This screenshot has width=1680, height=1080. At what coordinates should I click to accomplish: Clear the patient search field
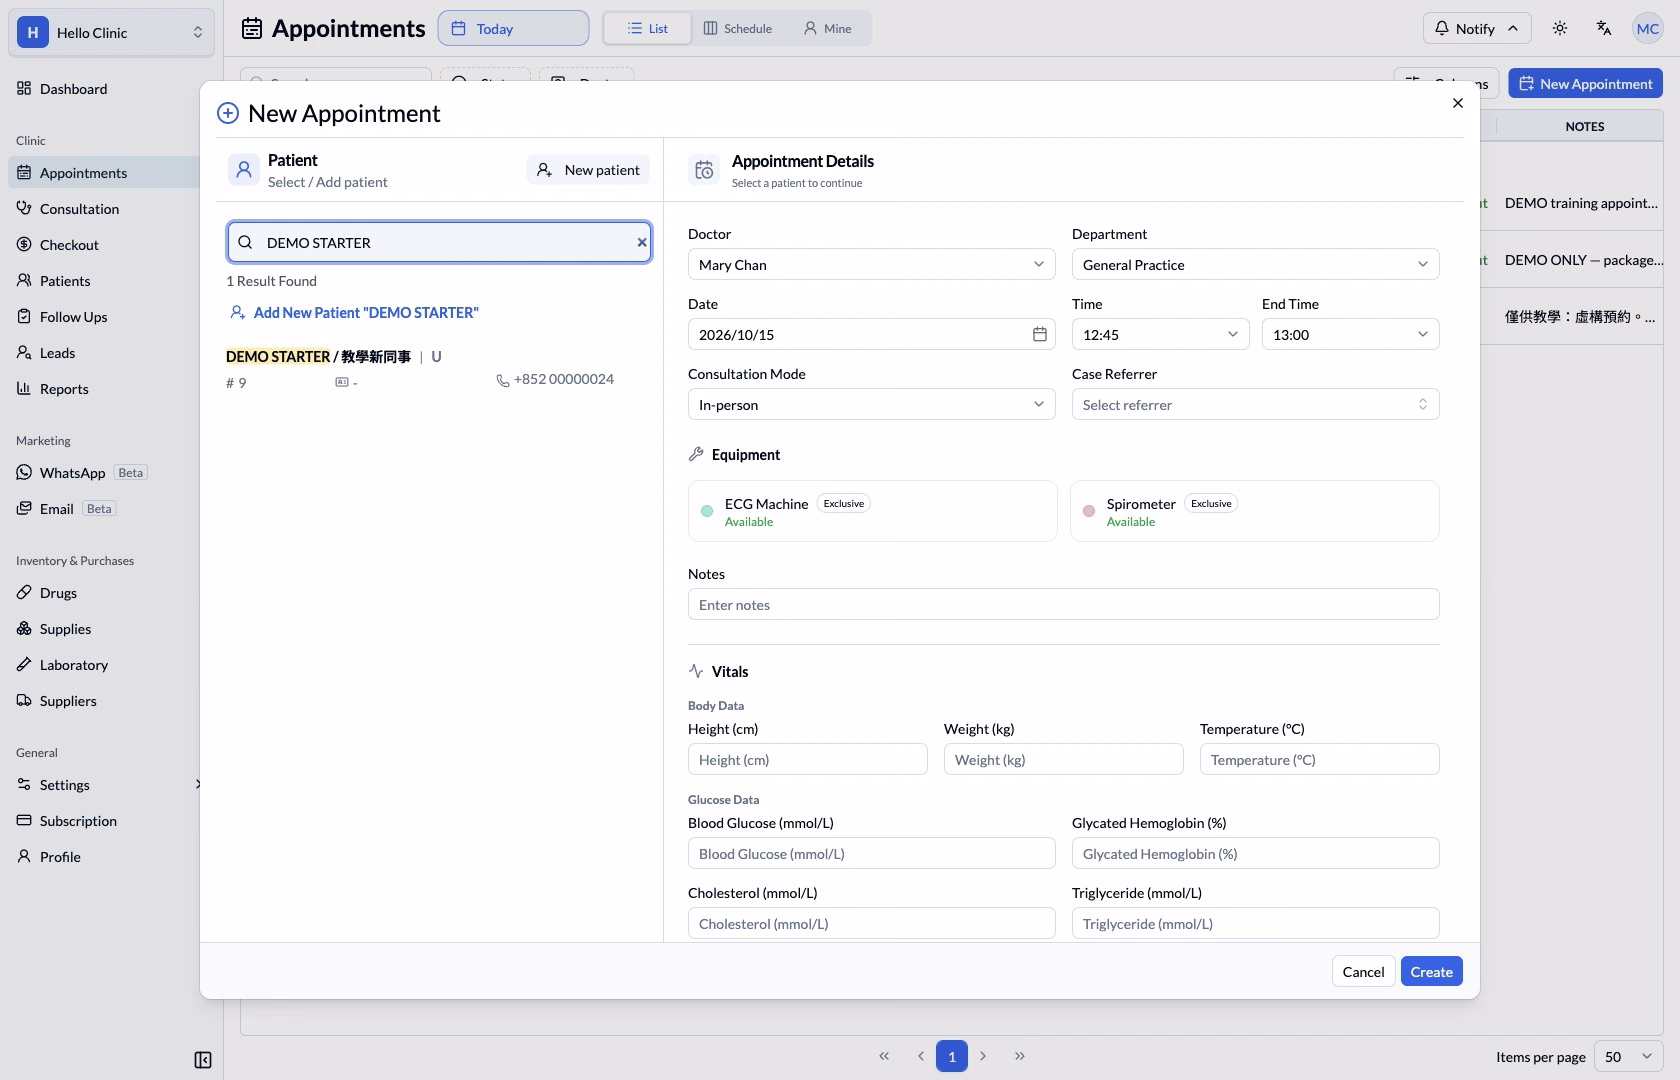(641, 242)
